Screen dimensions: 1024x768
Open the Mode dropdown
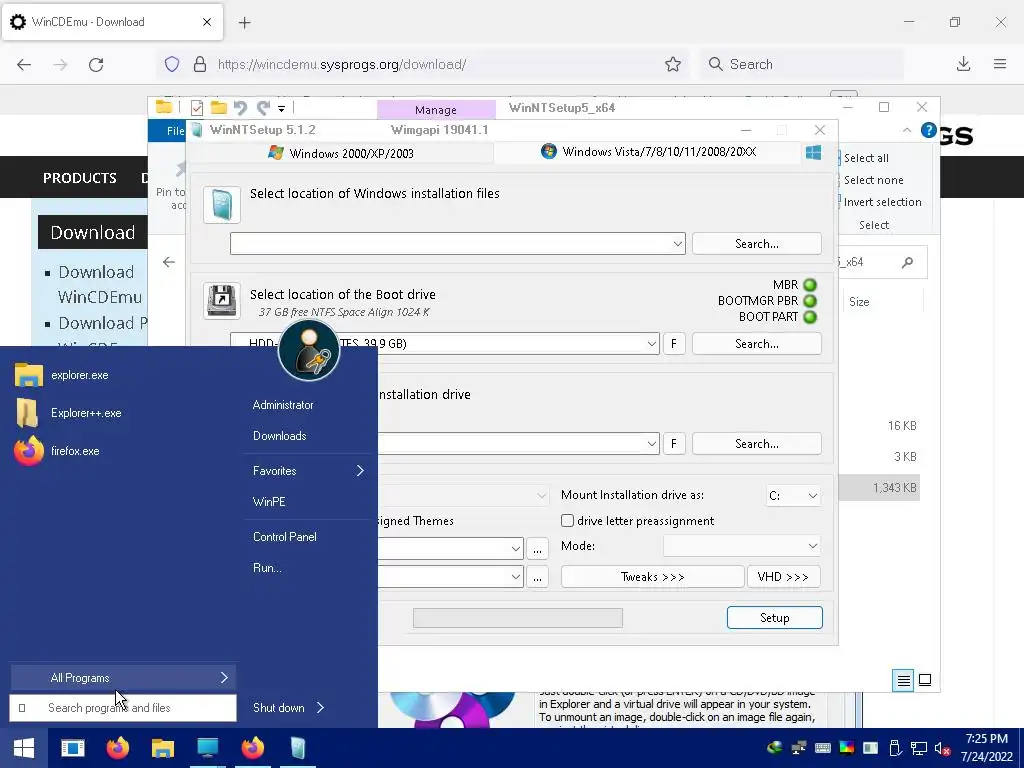(741, 546)
